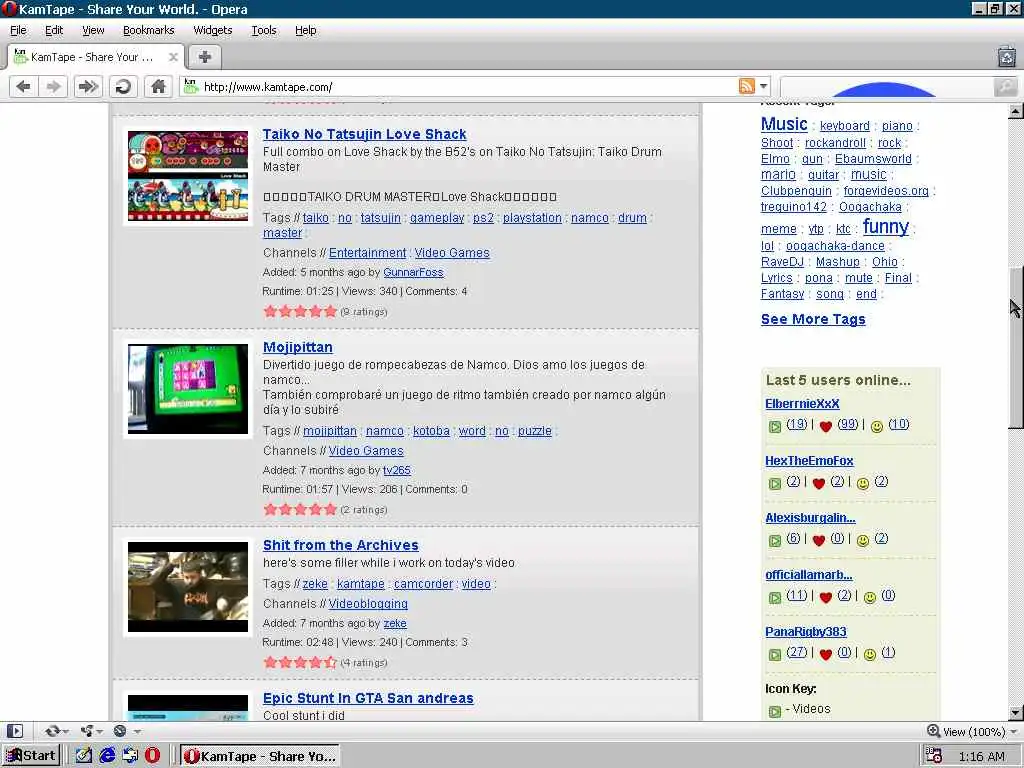Go to the Home page button
This screenshot has height=768, width=1024.
tap(158, 86)
